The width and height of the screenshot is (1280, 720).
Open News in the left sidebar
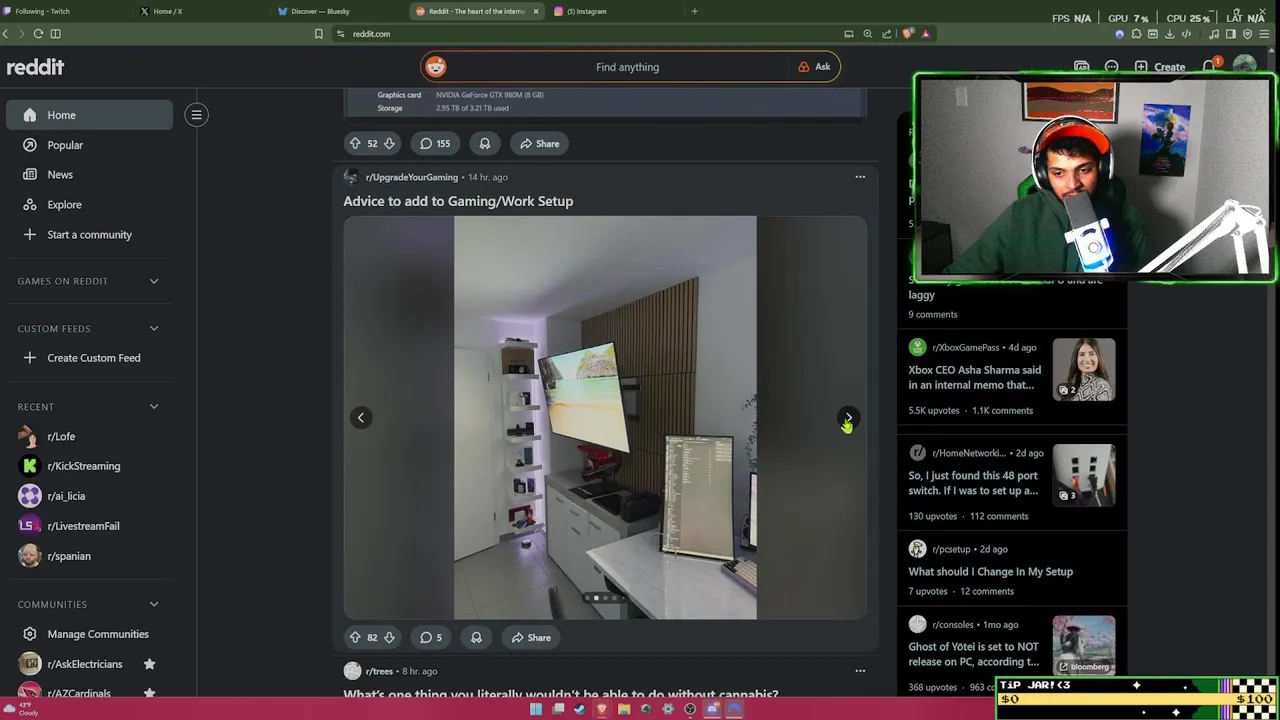pos(89,174)
